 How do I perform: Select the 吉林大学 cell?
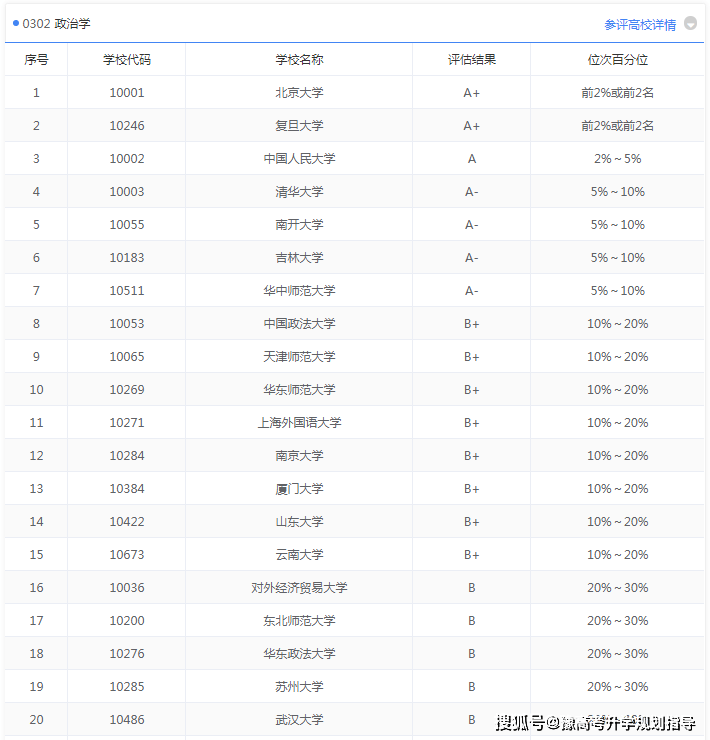(x=299, y=258)
